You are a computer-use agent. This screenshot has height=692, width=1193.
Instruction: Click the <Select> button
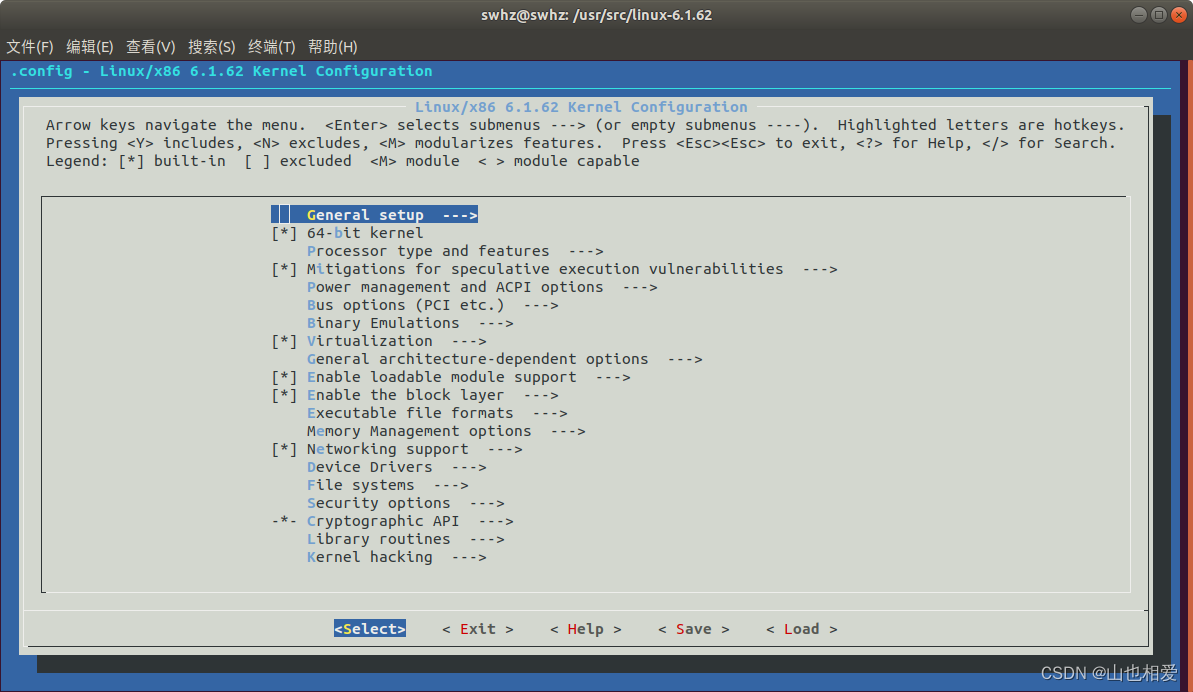pos(370,629)
